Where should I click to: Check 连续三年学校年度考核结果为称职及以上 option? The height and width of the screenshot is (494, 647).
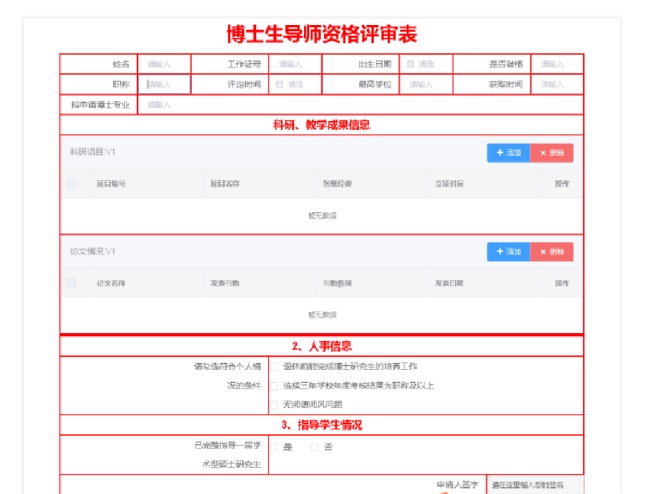pyautogui.click(x=274, y=385)
